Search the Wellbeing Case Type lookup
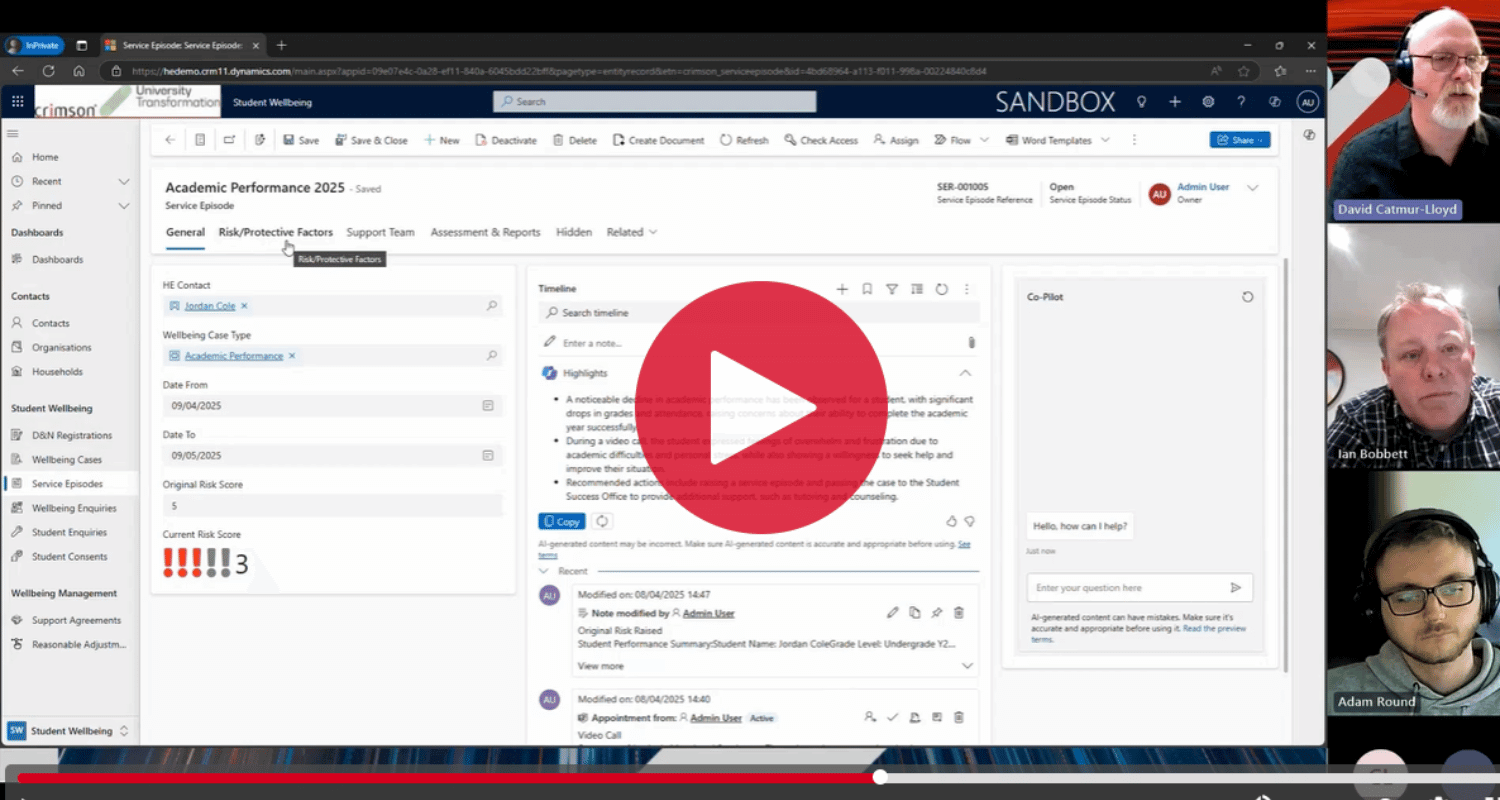 [492, 356]
